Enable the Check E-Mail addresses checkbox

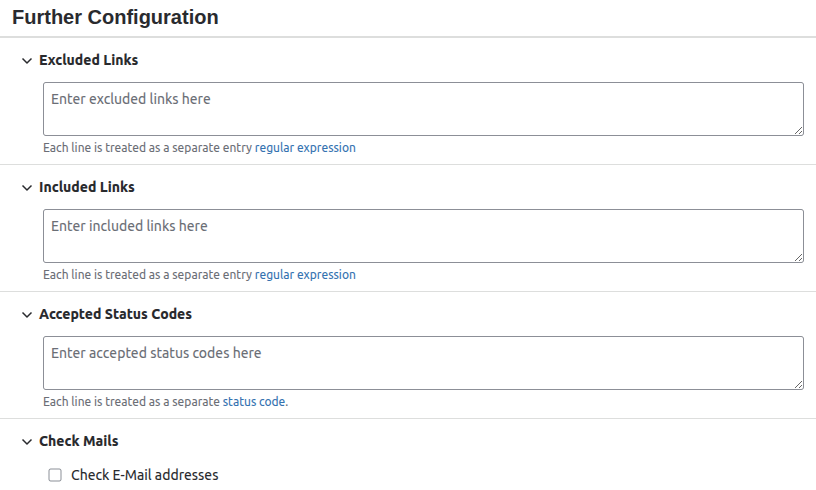[56, 475]
